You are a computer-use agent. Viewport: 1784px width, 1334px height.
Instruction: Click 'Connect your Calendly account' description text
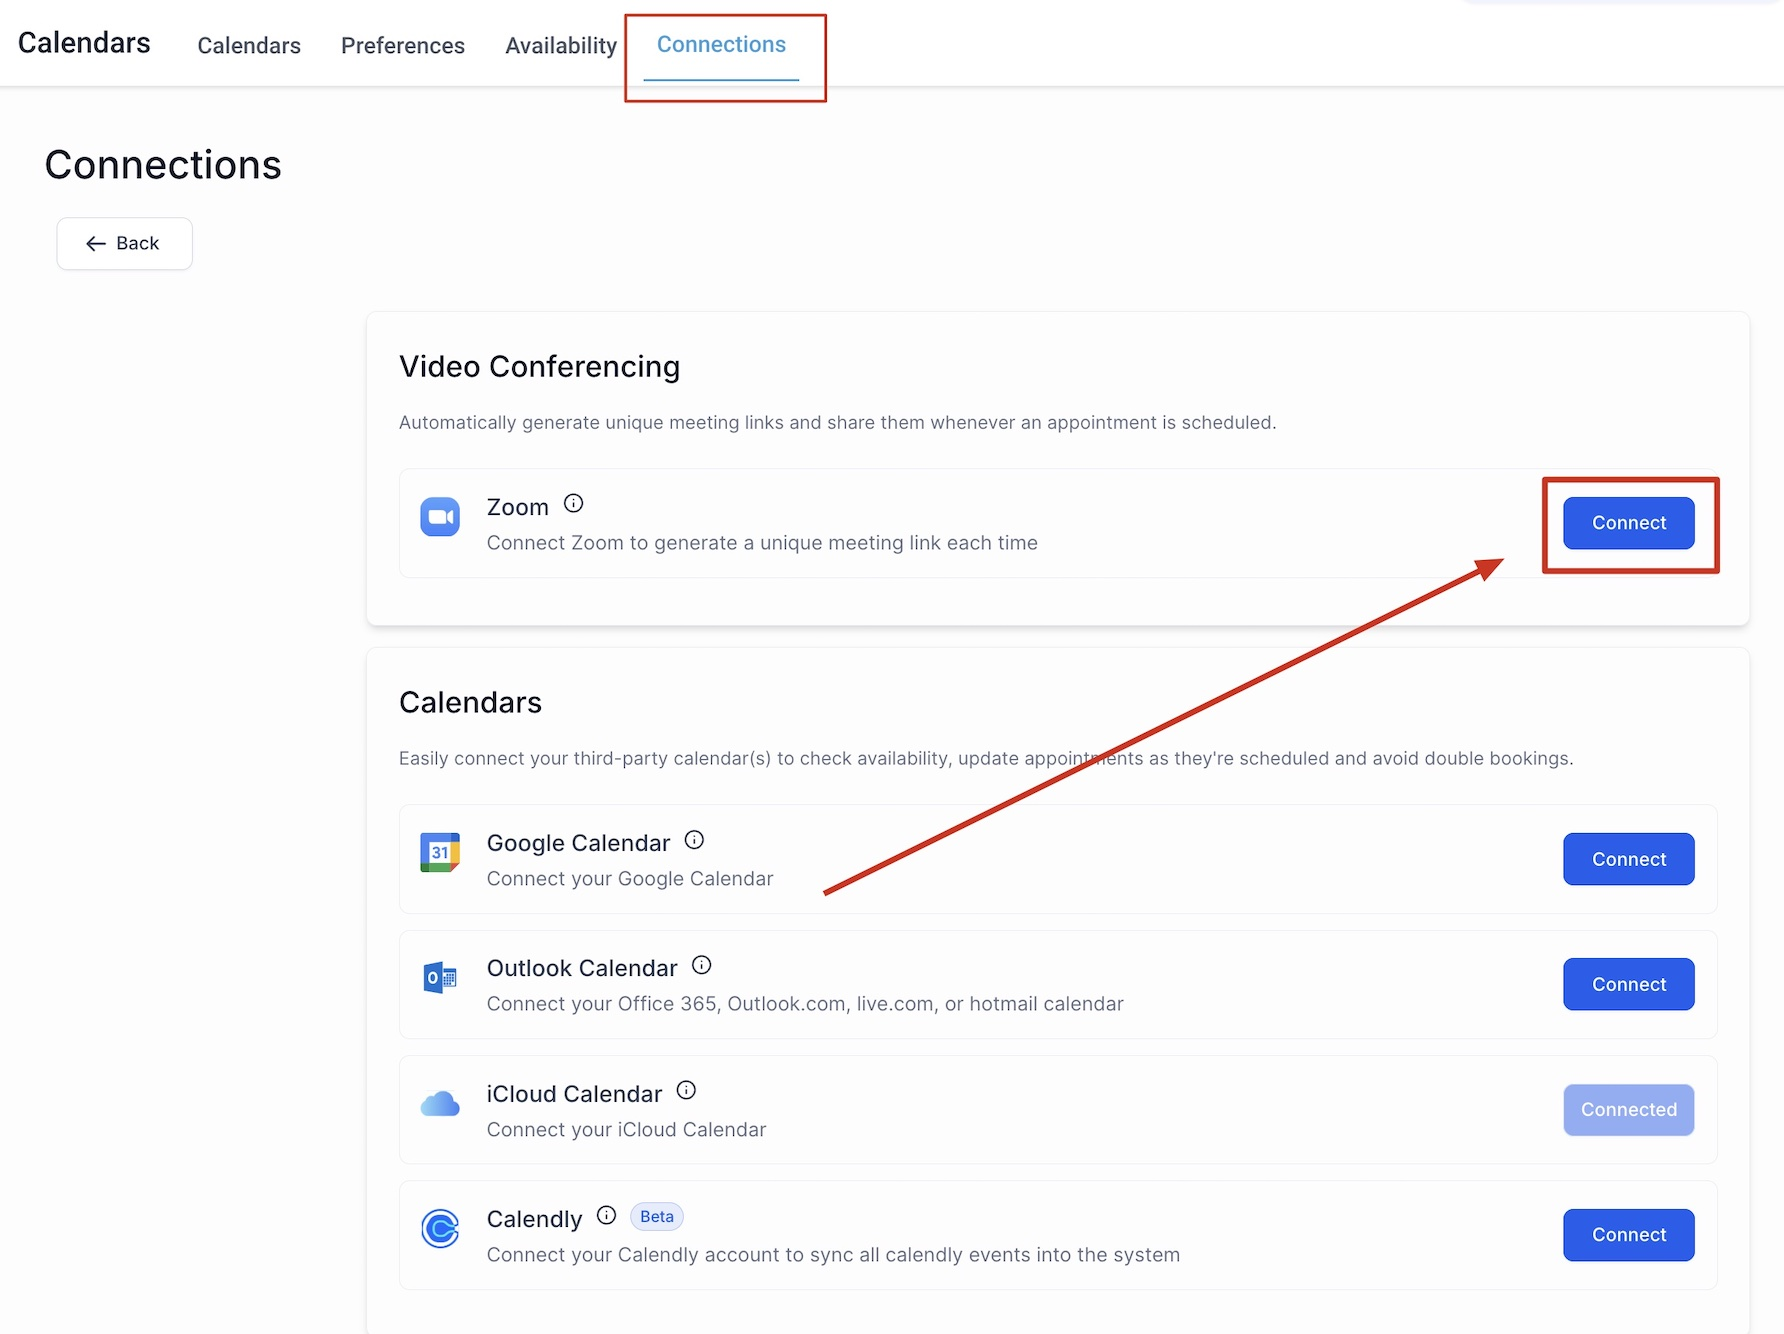[x=833, y=1255]
